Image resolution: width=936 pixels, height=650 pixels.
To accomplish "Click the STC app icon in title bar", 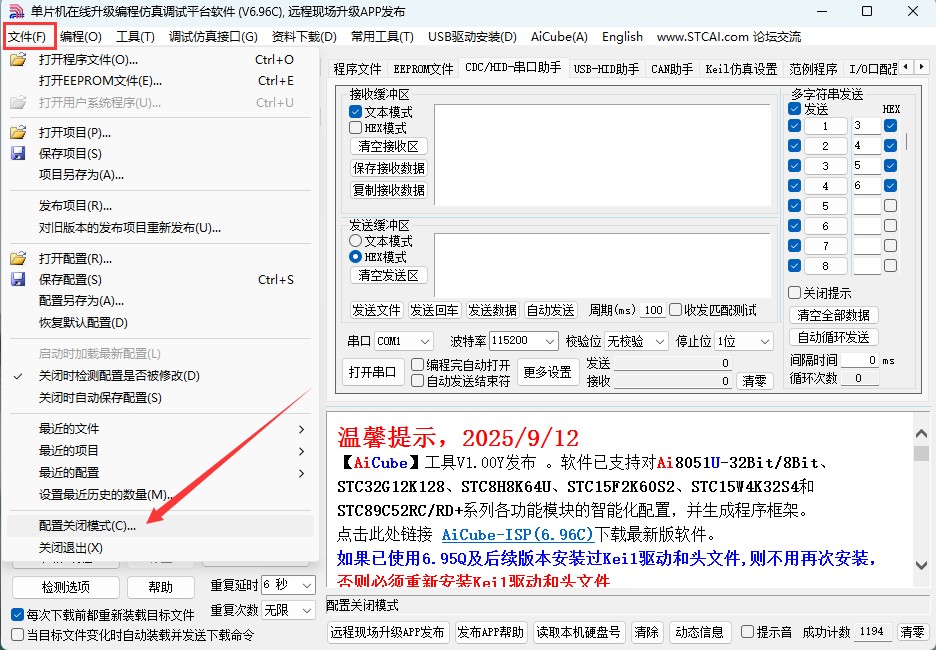I will pyautogui.click(x=15, y=12).
